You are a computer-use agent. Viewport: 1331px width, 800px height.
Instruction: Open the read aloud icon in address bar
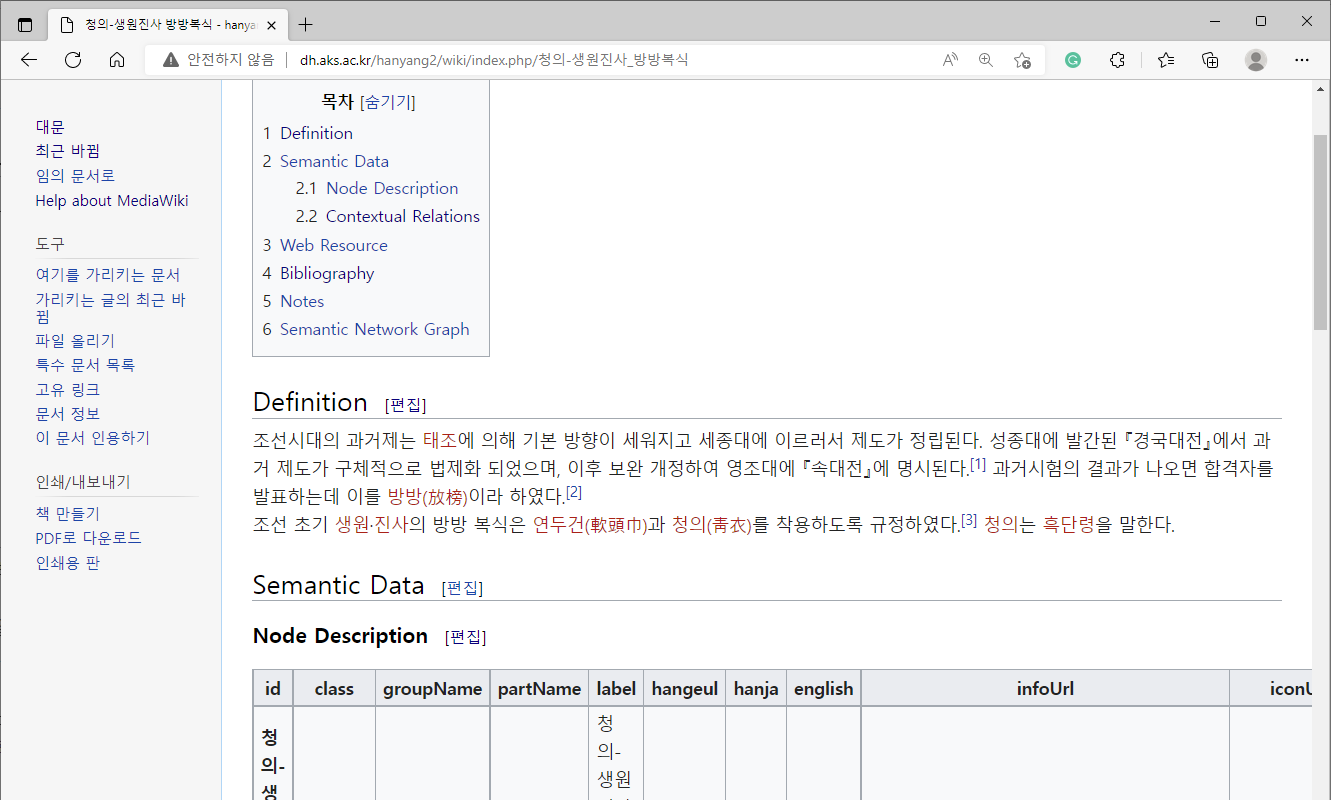(950, 60)
